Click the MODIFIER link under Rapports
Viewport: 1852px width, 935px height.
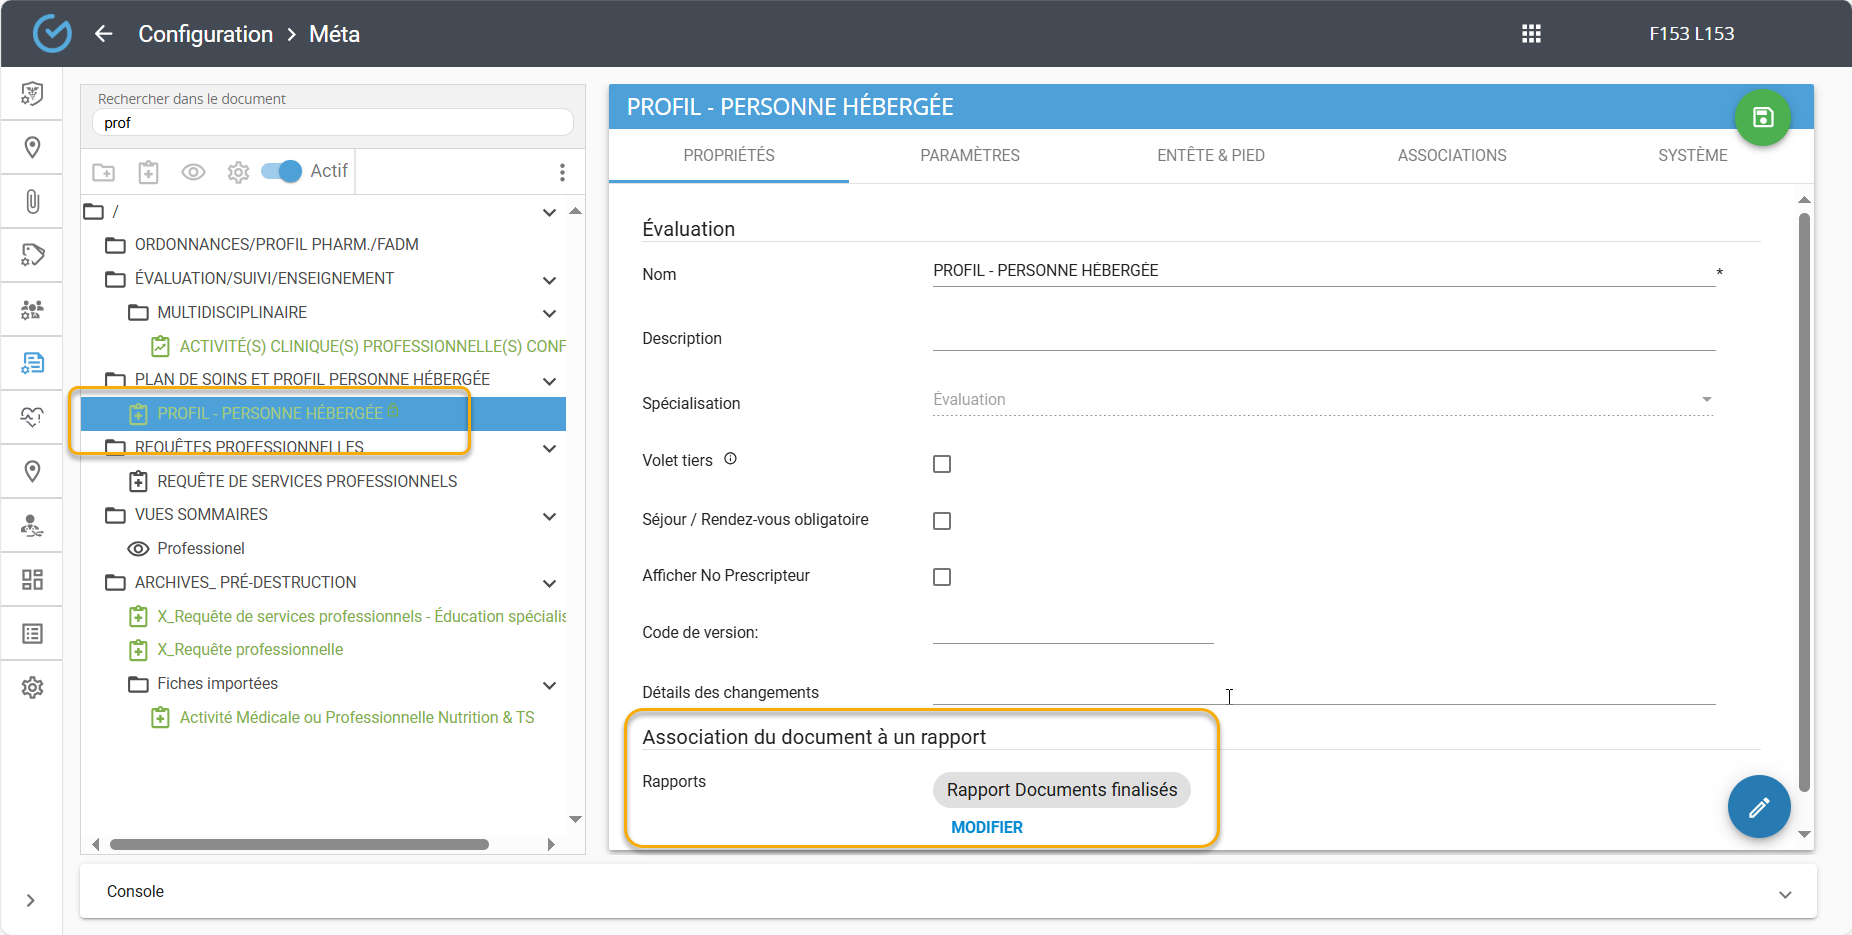point(986,827)
